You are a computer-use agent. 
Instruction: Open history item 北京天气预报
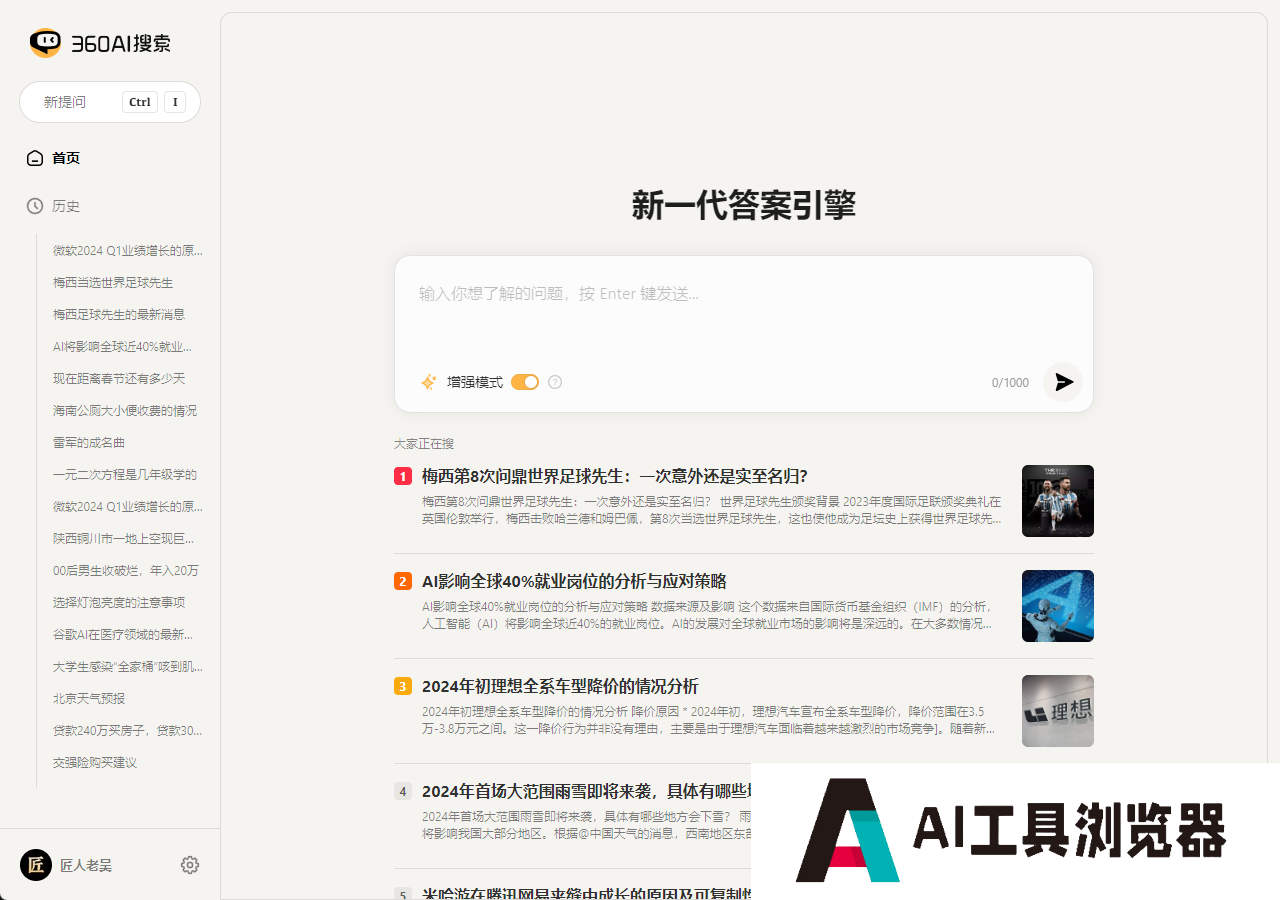pyautogui.click(x=89, y=699)
